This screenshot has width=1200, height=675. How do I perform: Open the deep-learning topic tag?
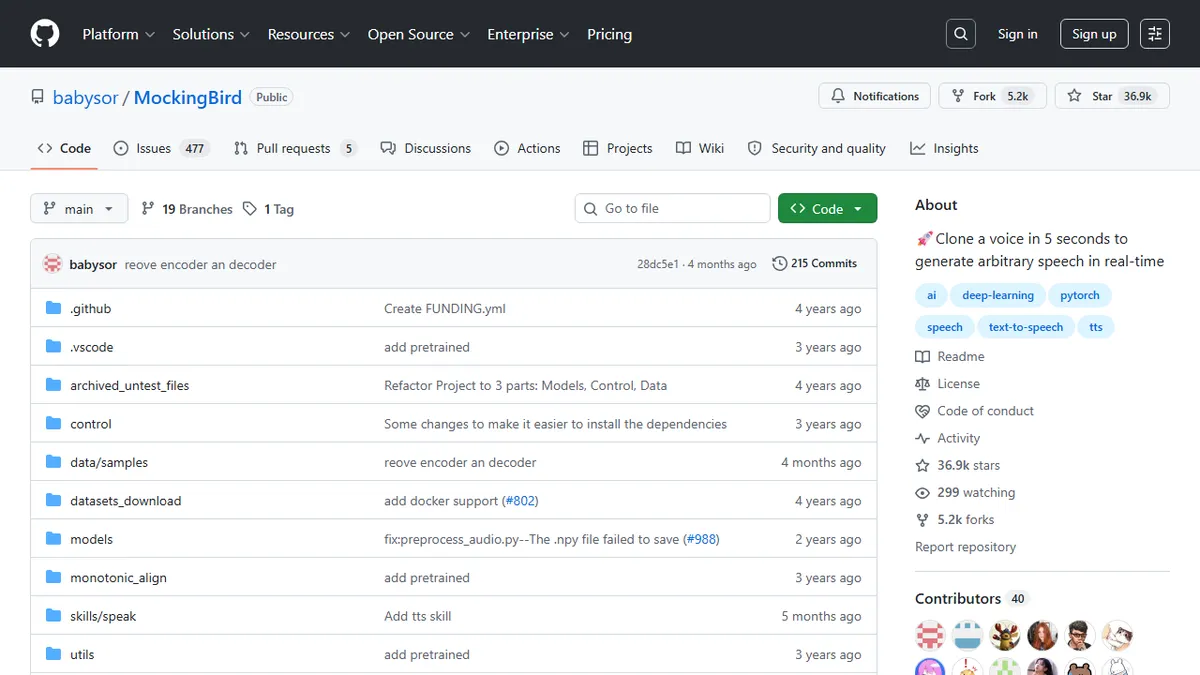(998, 295)
